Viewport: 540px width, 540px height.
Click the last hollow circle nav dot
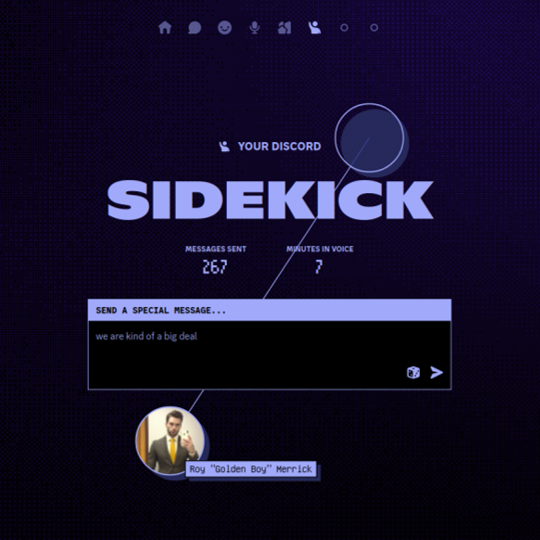pyautogui.click(x=374, y=28)
